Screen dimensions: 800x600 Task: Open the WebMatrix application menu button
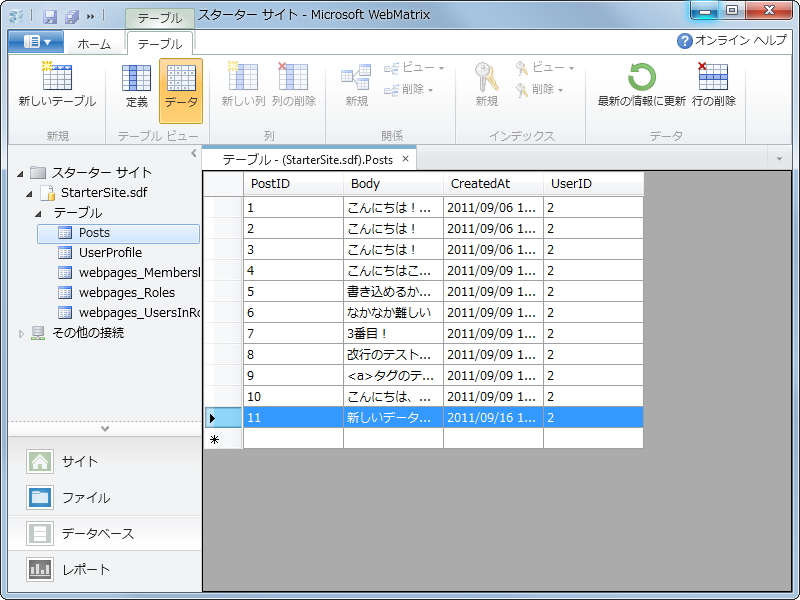pyautogui.click(x=36, y=42)
